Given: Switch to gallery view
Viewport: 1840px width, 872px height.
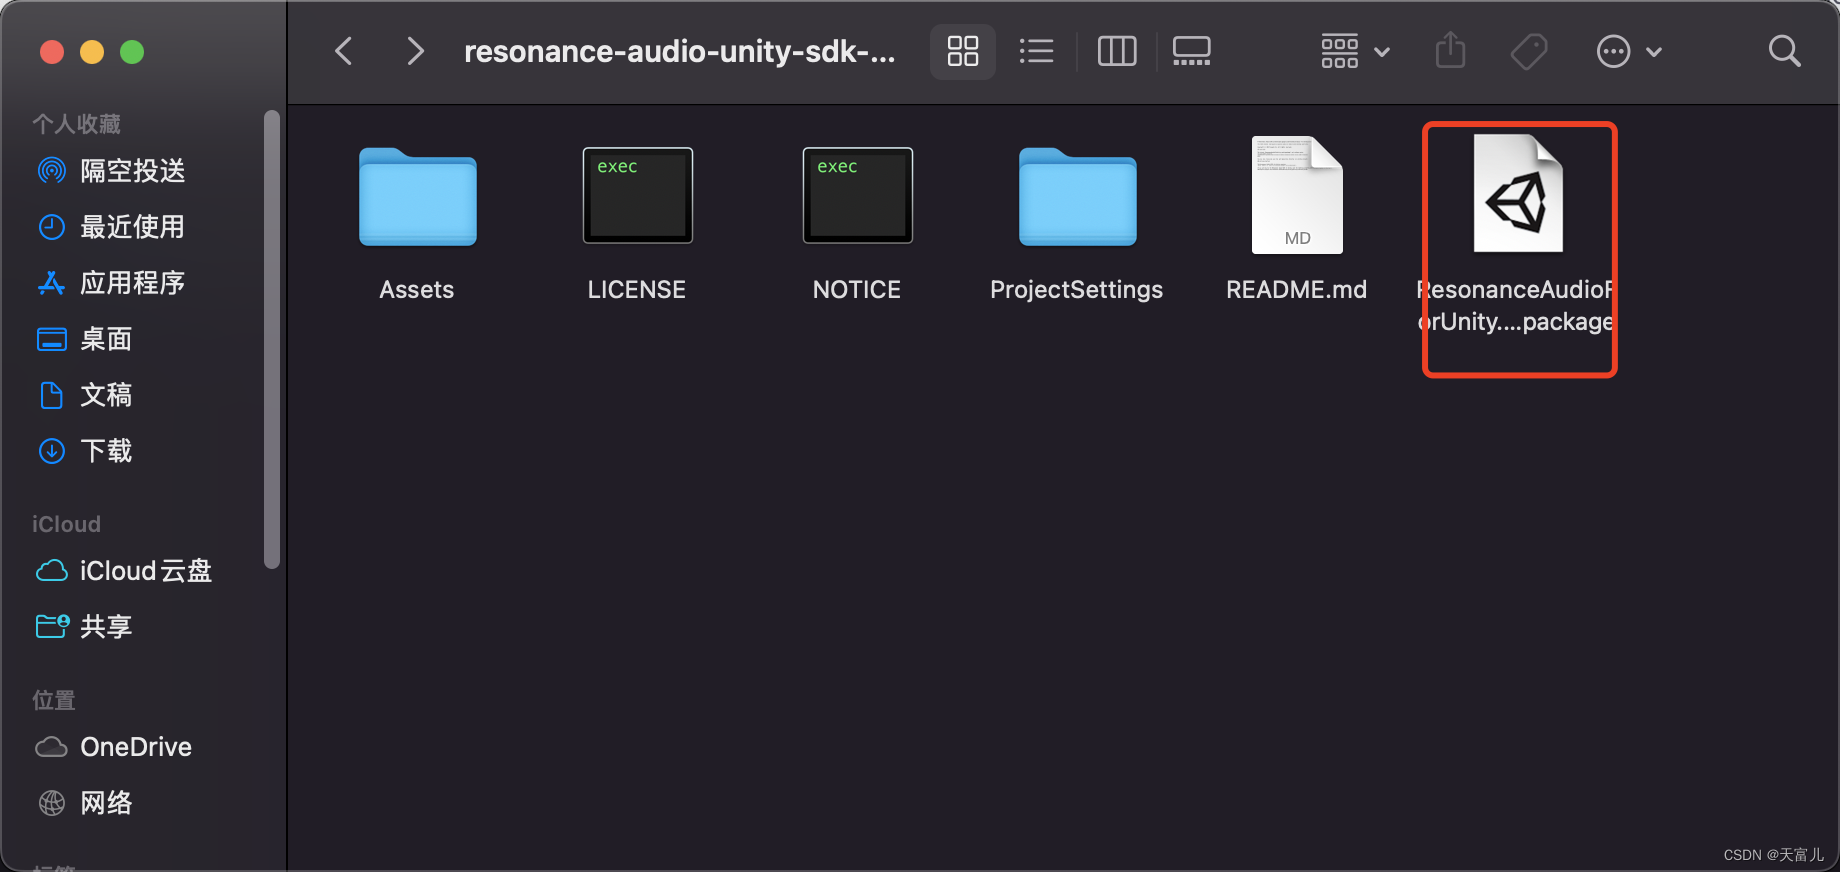Looking at the screenshot, I should click(1191, 51).
